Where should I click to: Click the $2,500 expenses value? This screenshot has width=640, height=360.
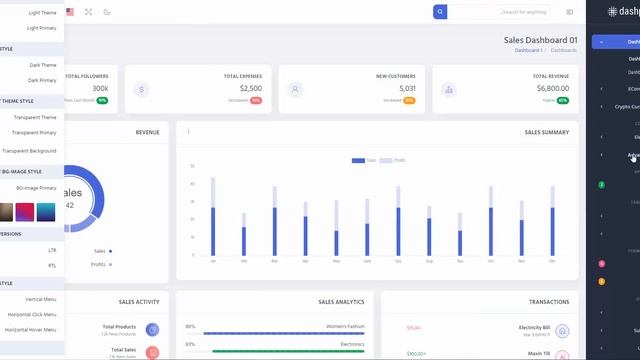coord(251,89)
